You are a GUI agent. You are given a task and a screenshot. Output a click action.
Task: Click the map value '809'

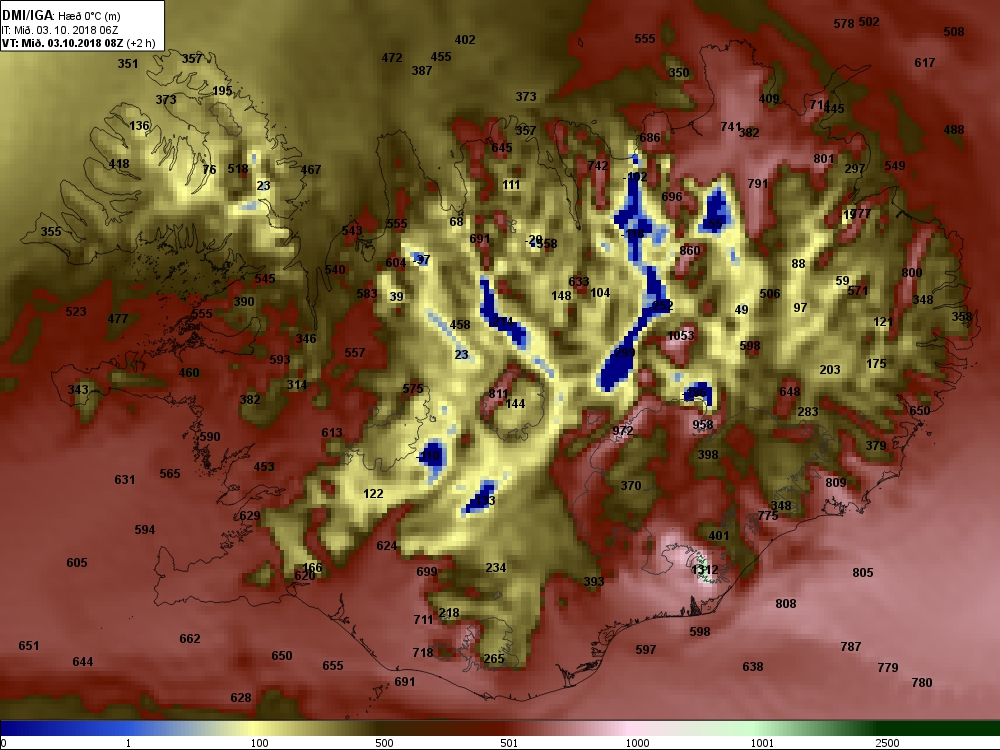tap(835, 482)
